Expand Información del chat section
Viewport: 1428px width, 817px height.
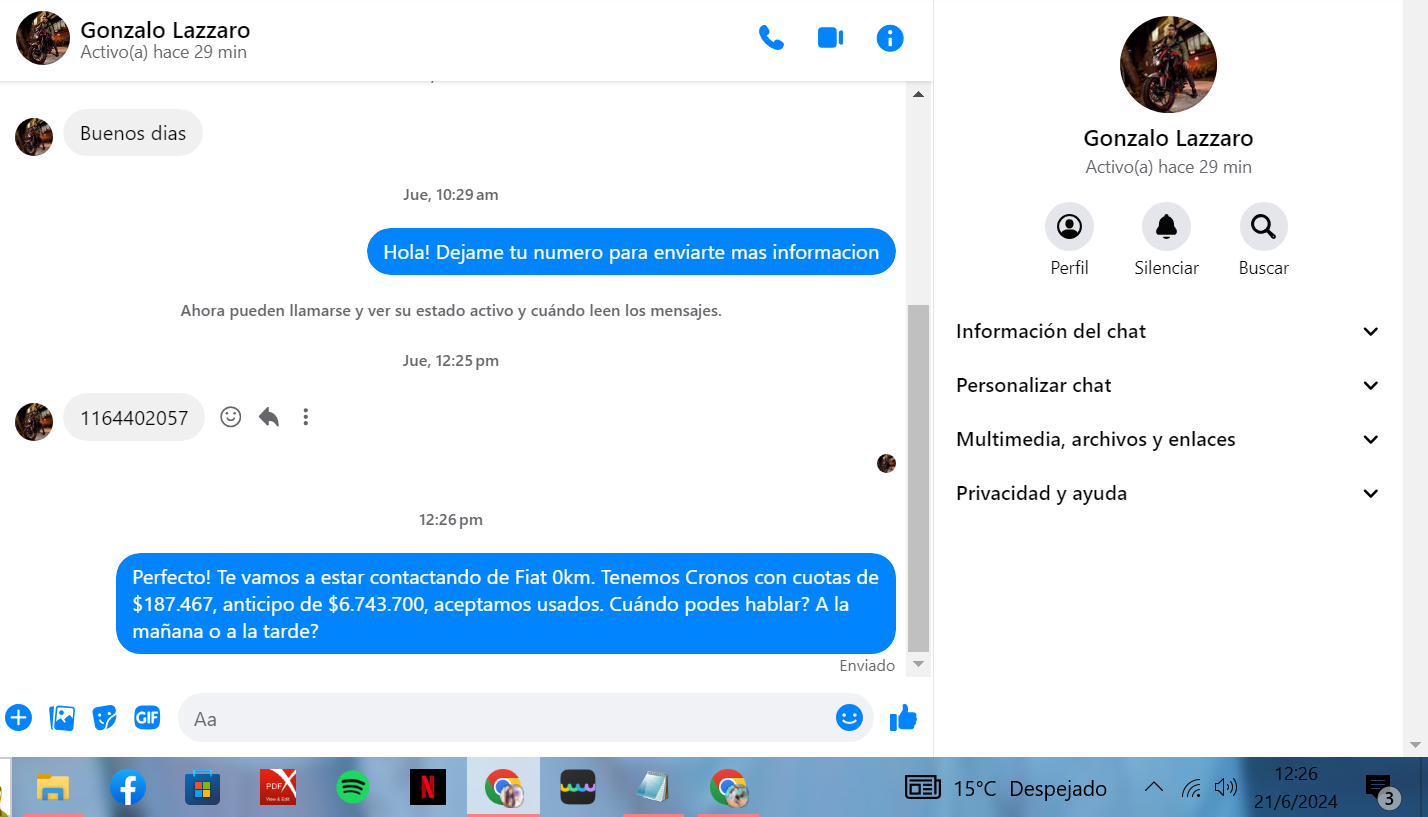[1168, 331]
